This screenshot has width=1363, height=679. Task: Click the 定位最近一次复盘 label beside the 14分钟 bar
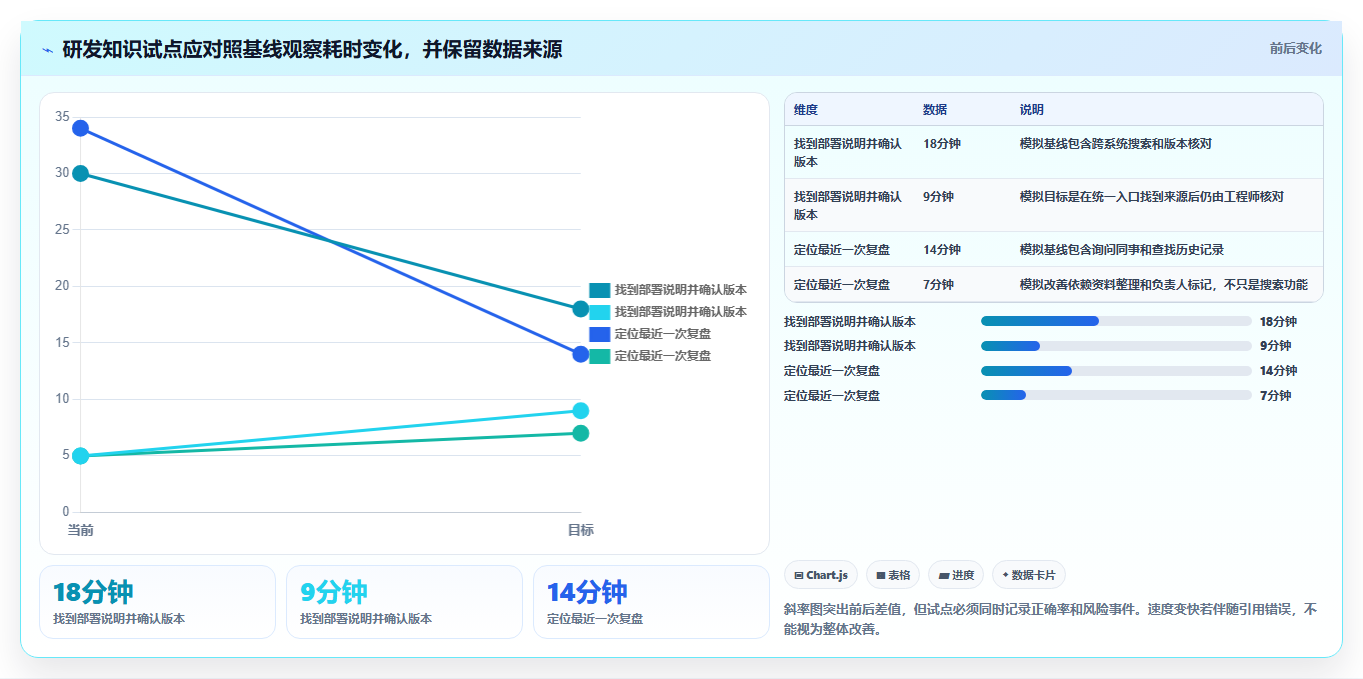[x=832, y=371]
